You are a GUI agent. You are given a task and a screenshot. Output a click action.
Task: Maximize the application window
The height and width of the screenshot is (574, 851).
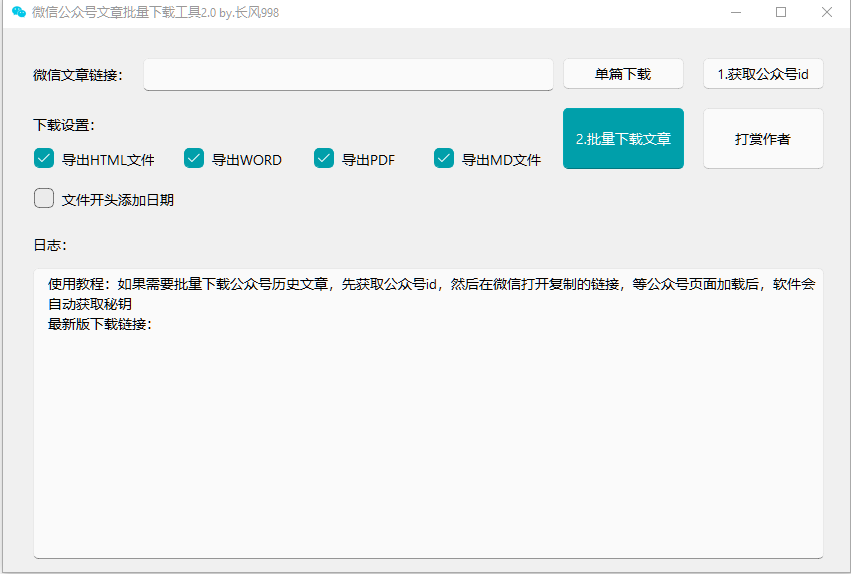coord(781,13)
